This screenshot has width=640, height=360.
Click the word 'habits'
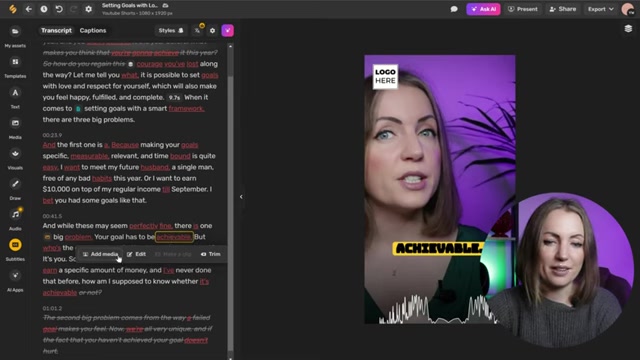(x=102, y=178)
